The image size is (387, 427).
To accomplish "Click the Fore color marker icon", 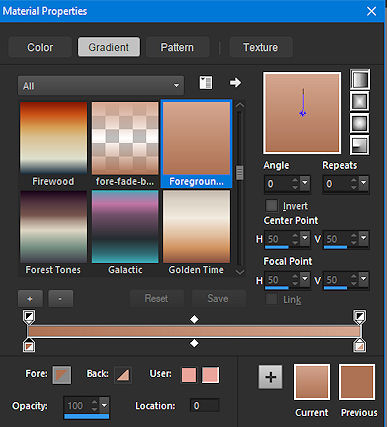I will click(62, 375).
